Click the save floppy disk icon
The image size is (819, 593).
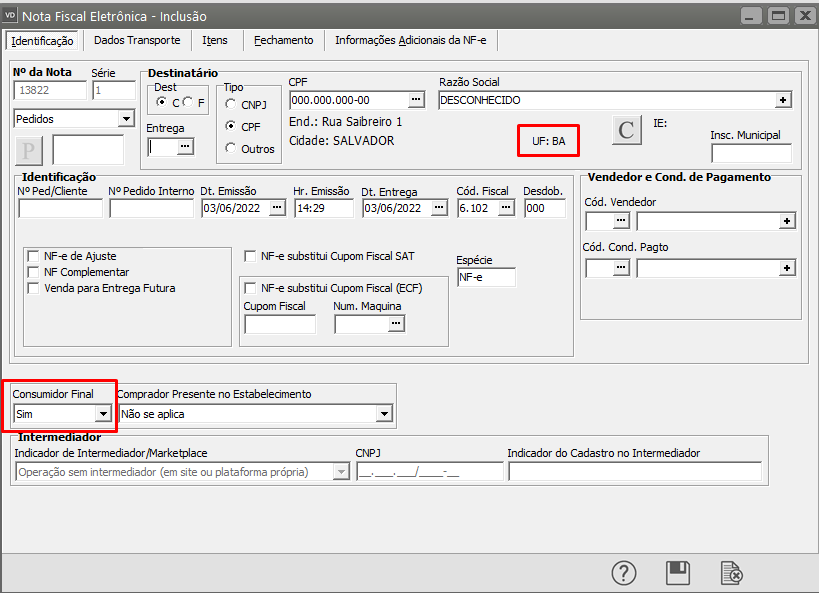click(678, 573)
